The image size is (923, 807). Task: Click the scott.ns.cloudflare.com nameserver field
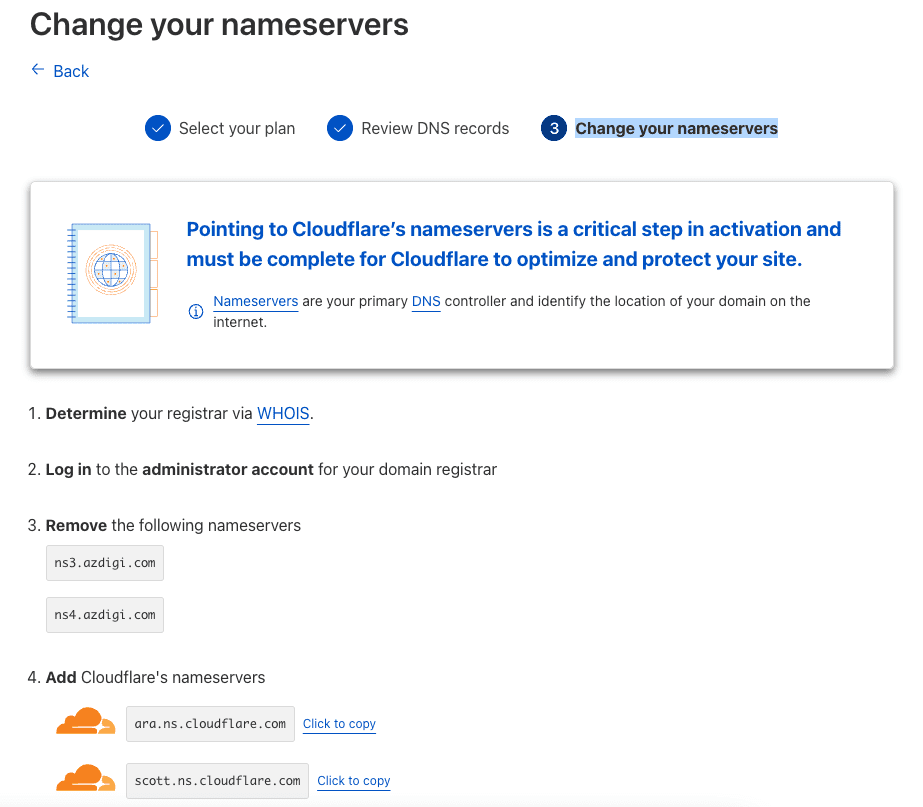point(217,780)
